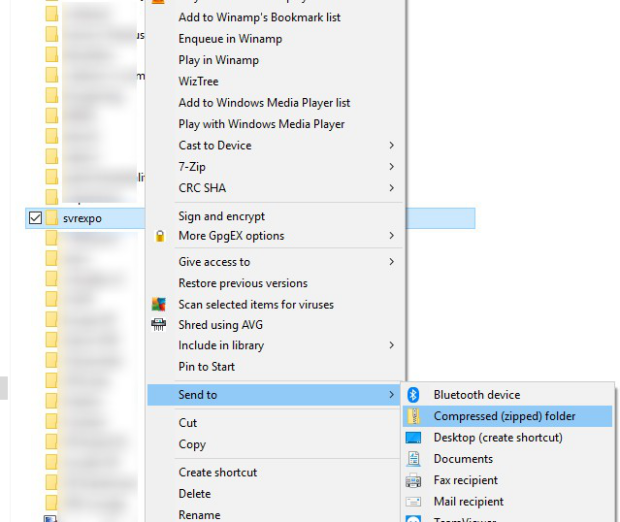This screenshot has height=522, width=620.
Task: Click the AVG shredder icon
Action: [159, 325]
